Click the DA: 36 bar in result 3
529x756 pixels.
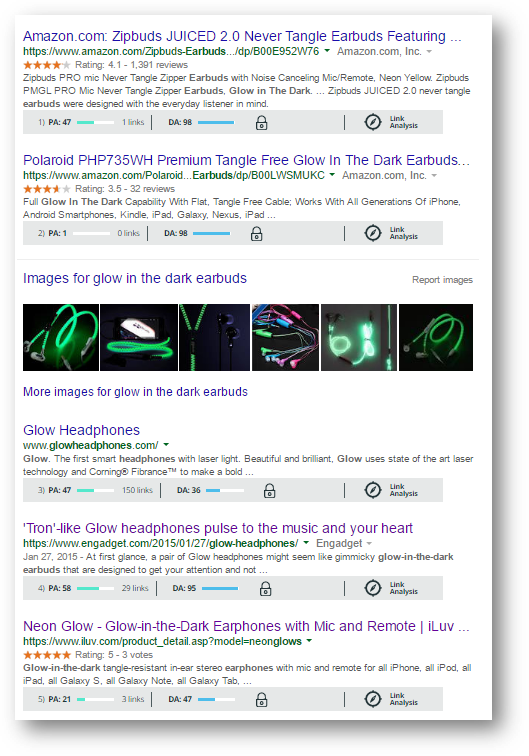tap(225, 490)
